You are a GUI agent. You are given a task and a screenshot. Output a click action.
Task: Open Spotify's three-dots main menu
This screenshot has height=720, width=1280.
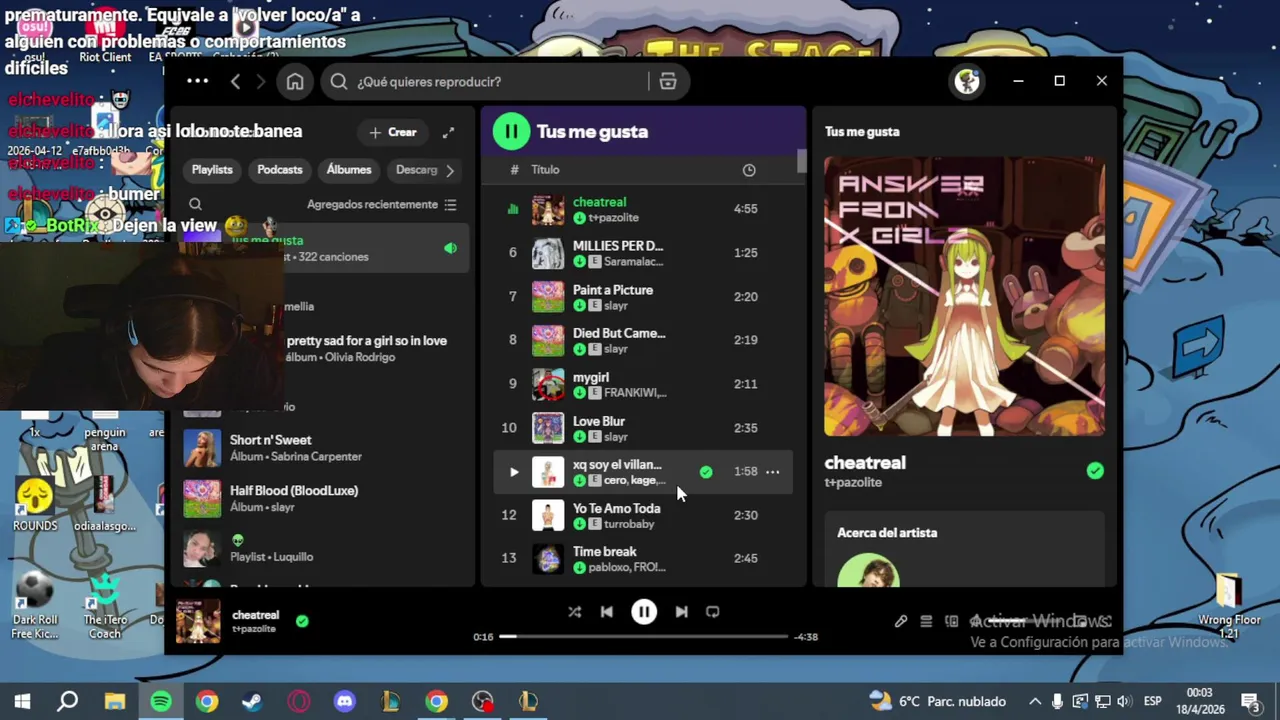click(x=197, y=81)
